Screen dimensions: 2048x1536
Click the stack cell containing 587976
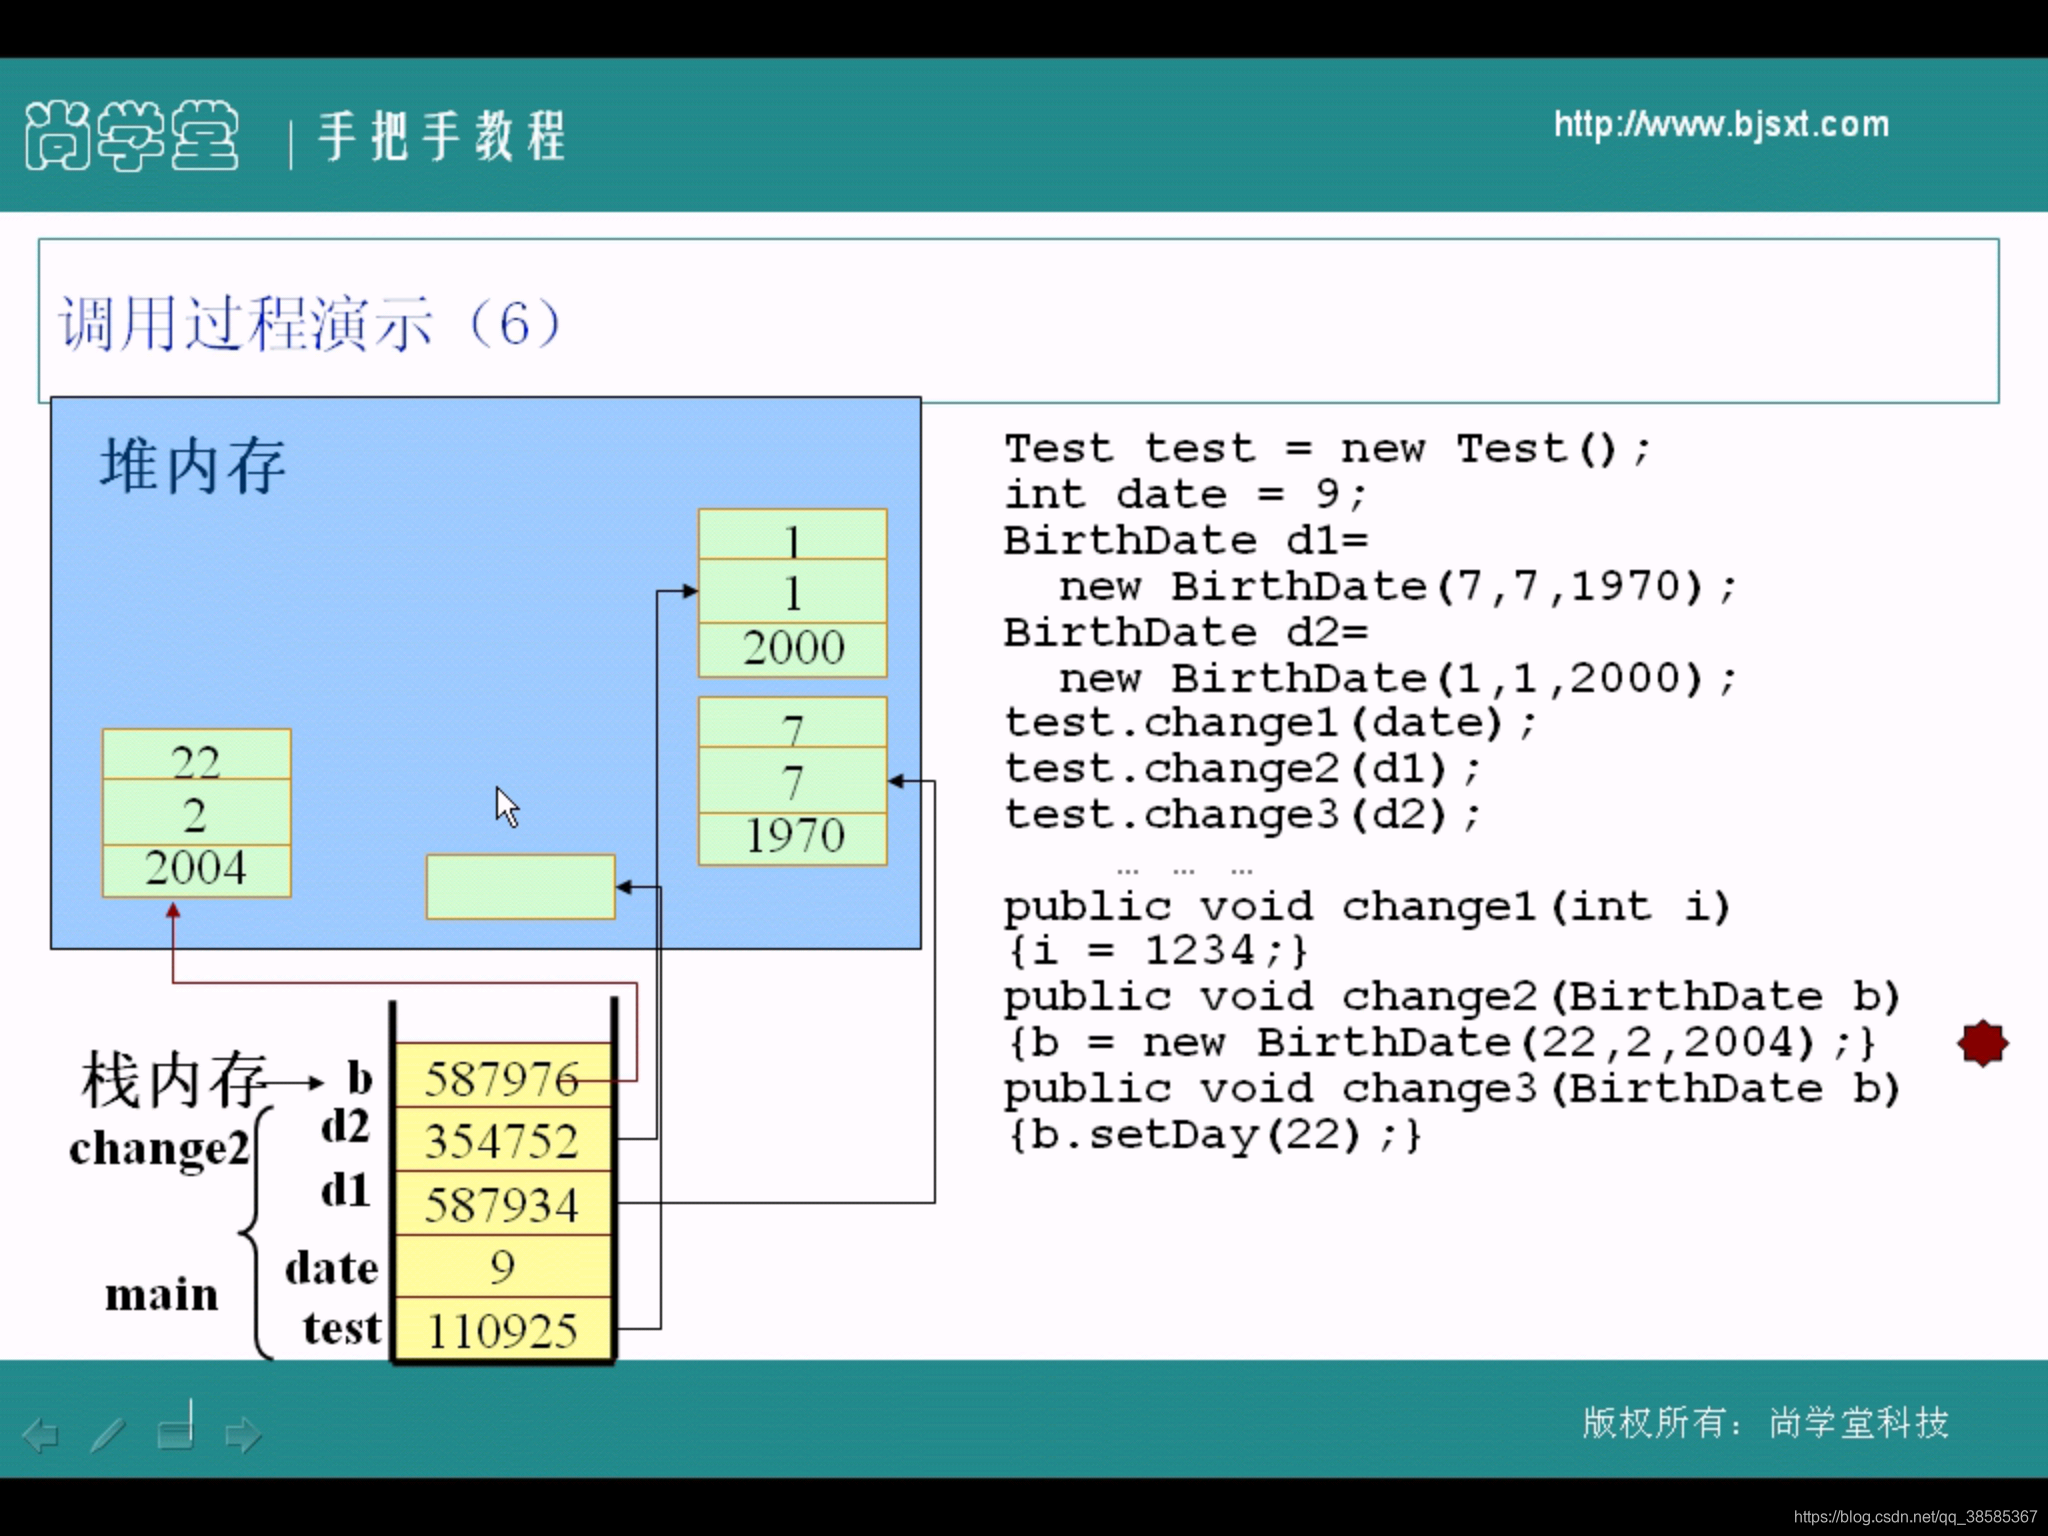[x=502, y=1078]
